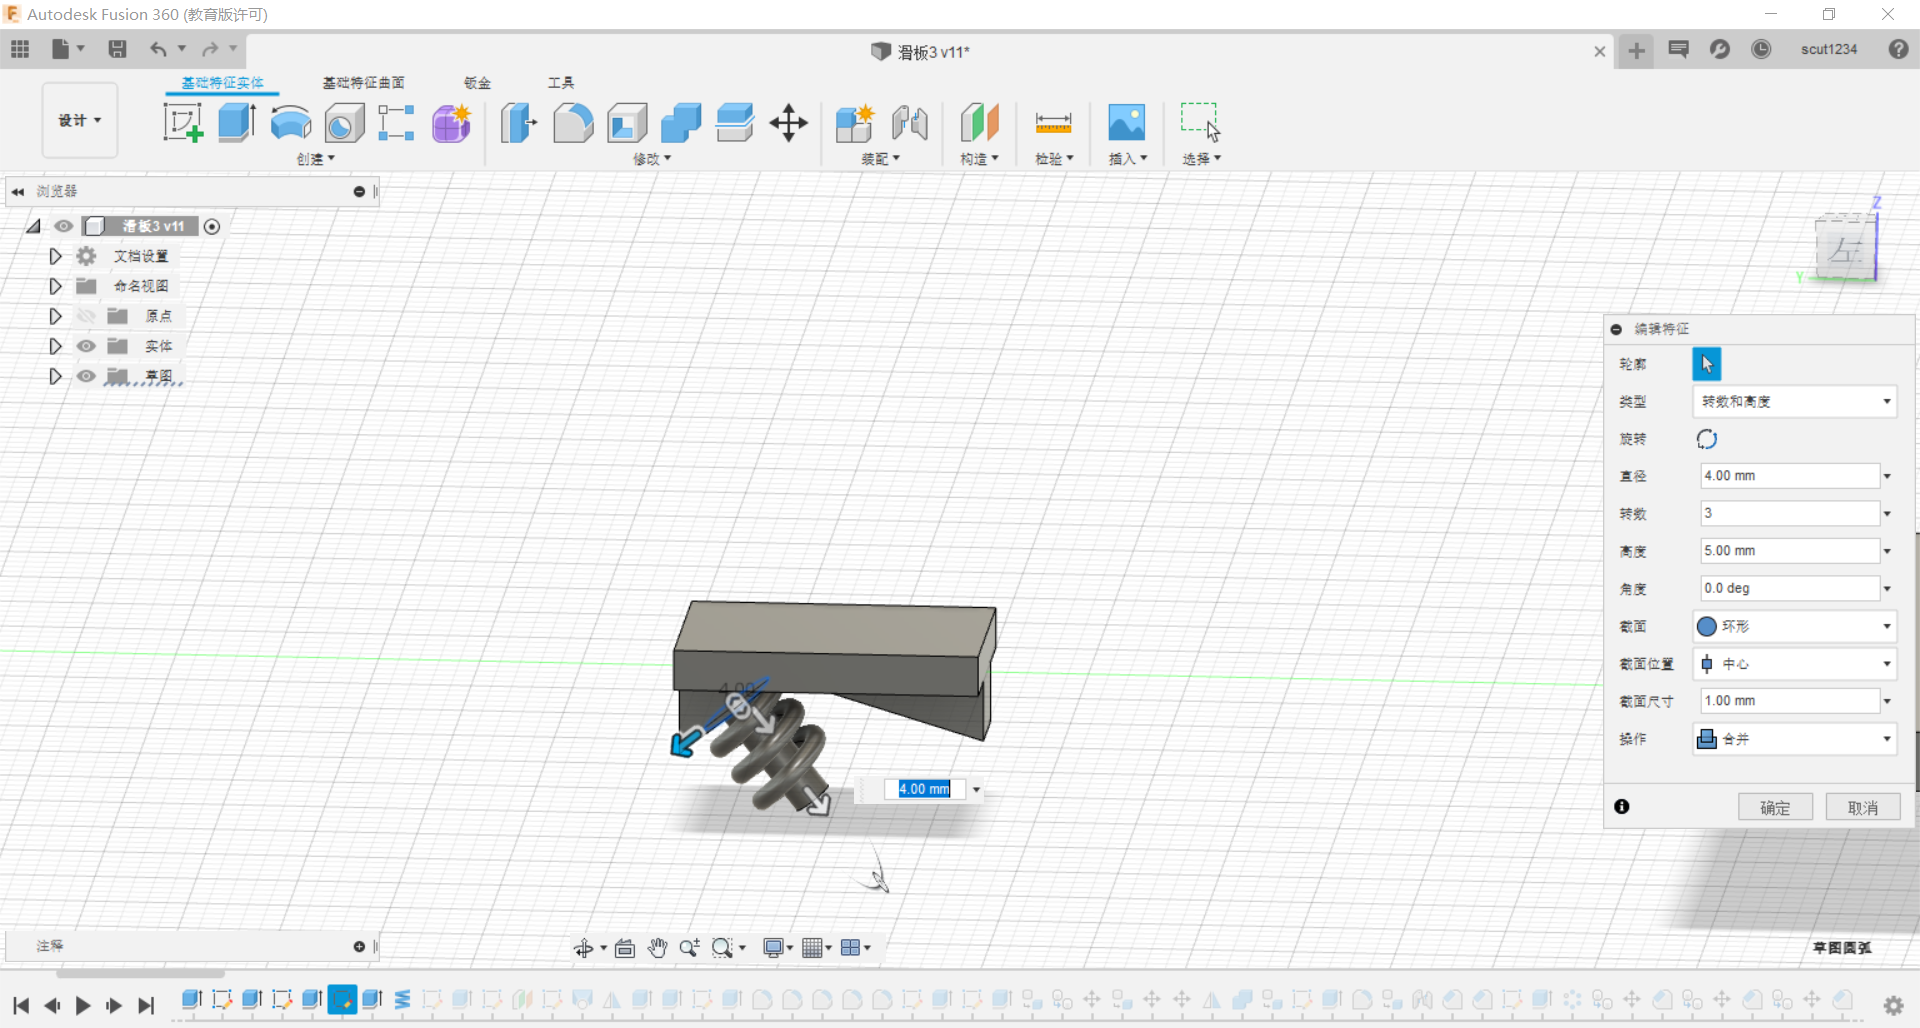
Task: Open the Help question mark icon
Action: tap(1898, 49)
